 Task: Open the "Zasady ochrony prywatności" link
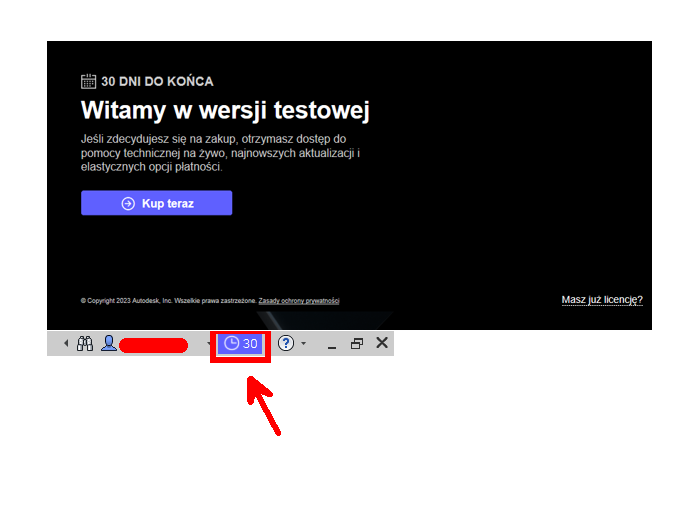point(299,300)
